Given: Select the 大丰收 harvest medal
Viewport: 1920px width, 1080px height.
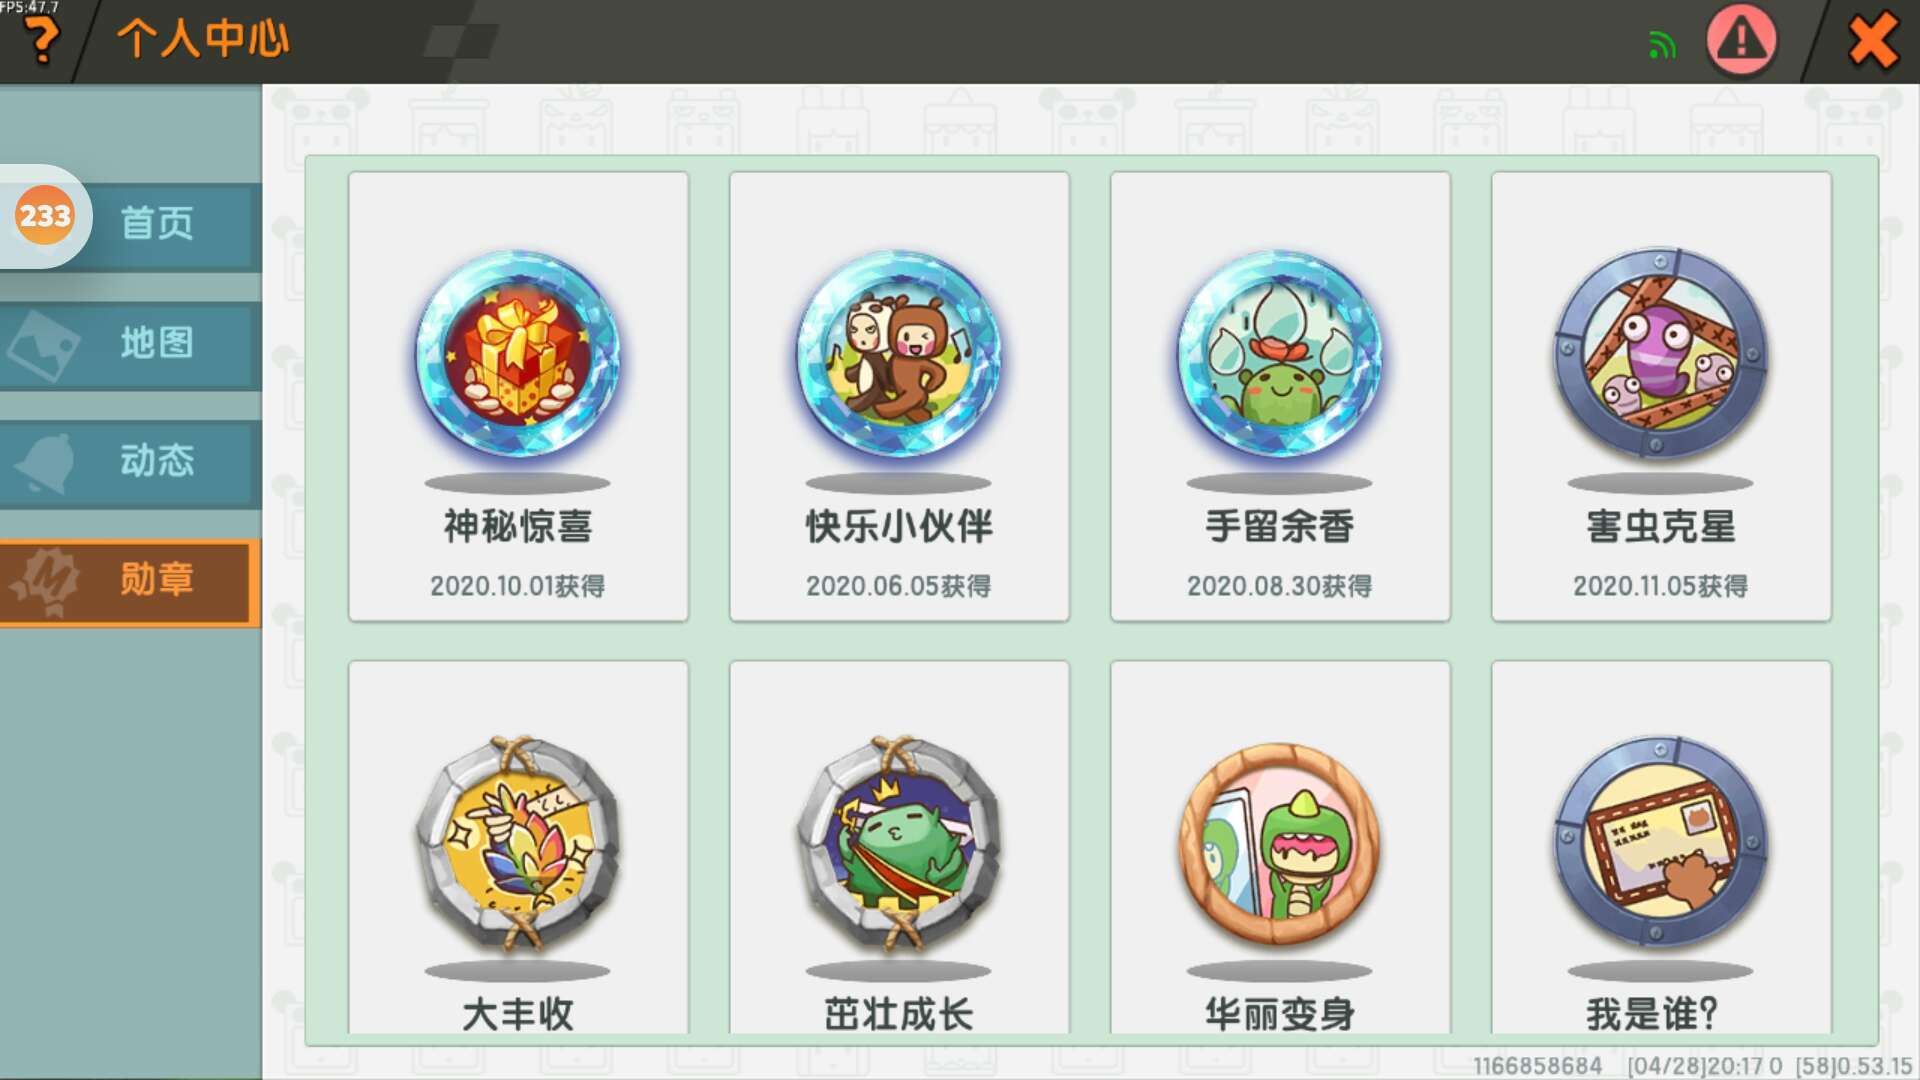Looking at the screenshot, I should tap(518, 847).
